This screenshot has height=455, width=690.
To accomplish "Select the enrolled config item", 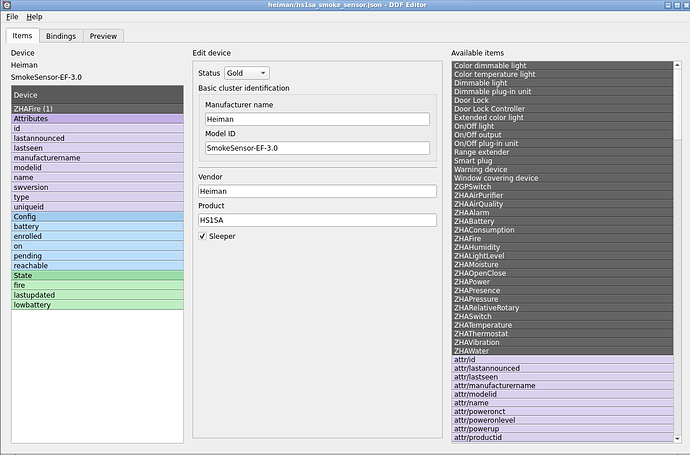I will click(x=97, y=236).
